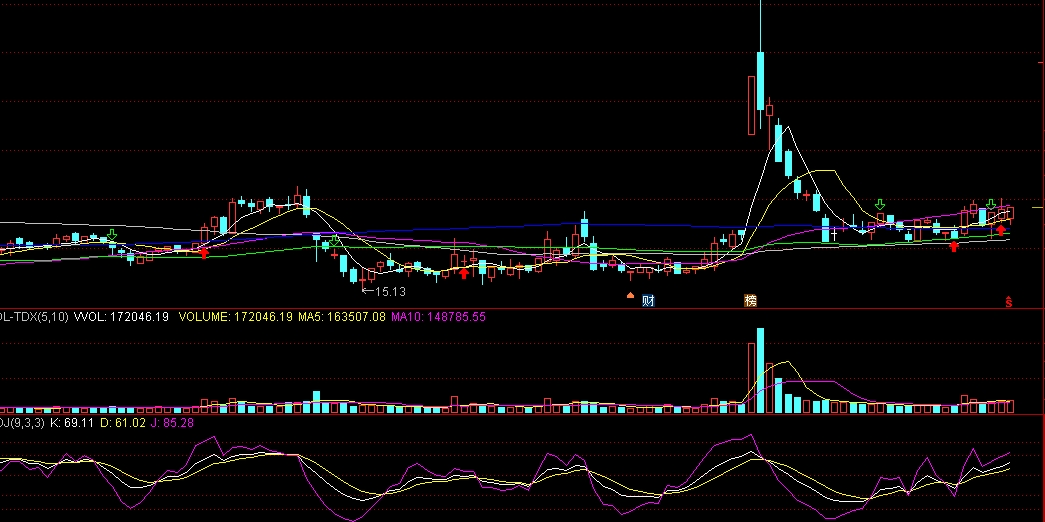
Task: Open the orange 榜 ranking marker
Action: tap(750, 301)
